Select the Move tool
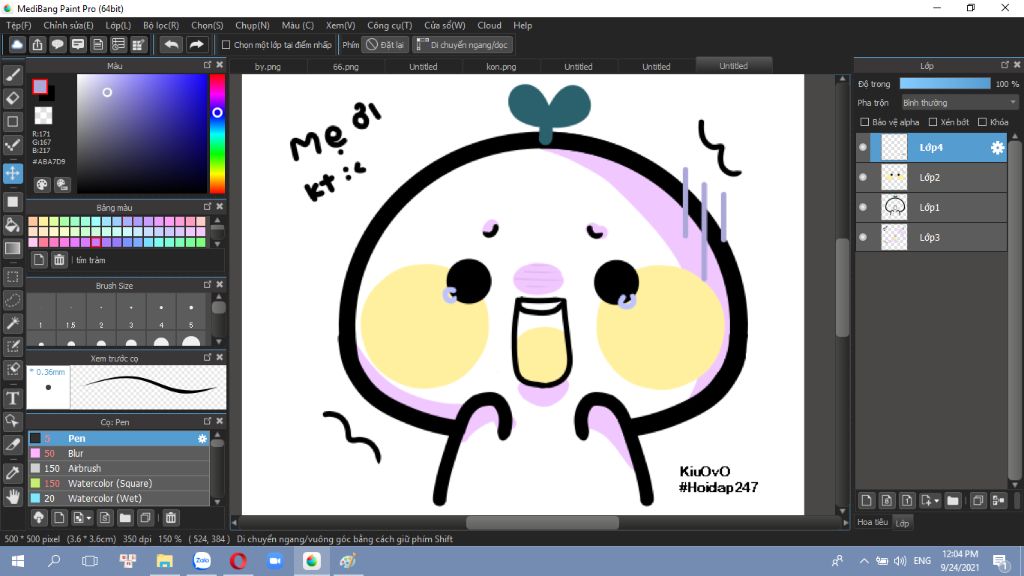The width and height of the screenshot is (1024, 576). tap(12, 173)
